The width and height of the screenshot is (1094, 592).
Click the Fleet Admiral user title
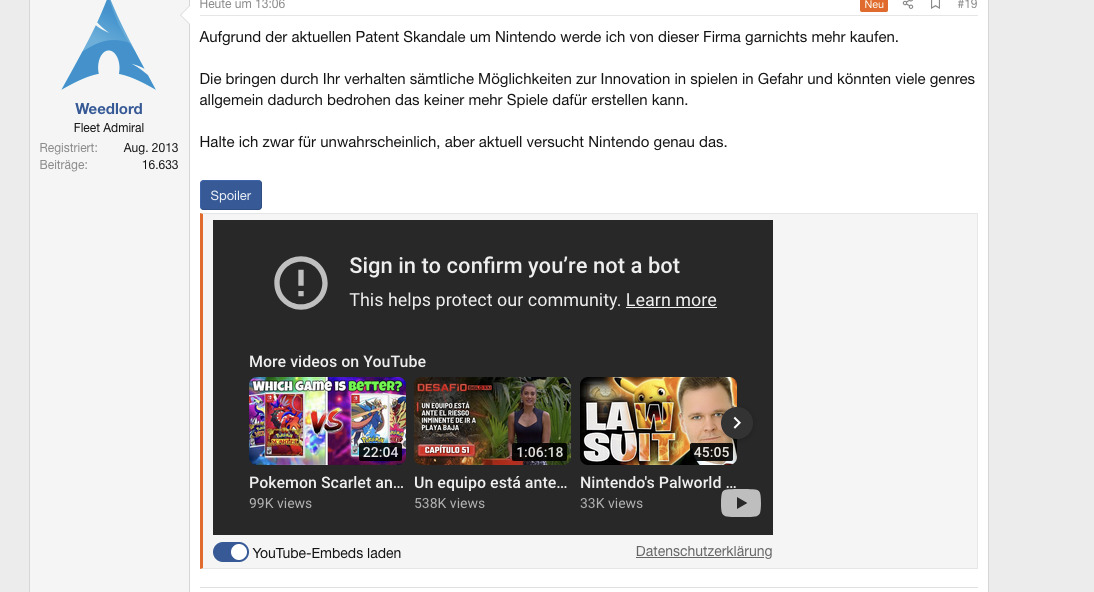[x=109, y=128]
